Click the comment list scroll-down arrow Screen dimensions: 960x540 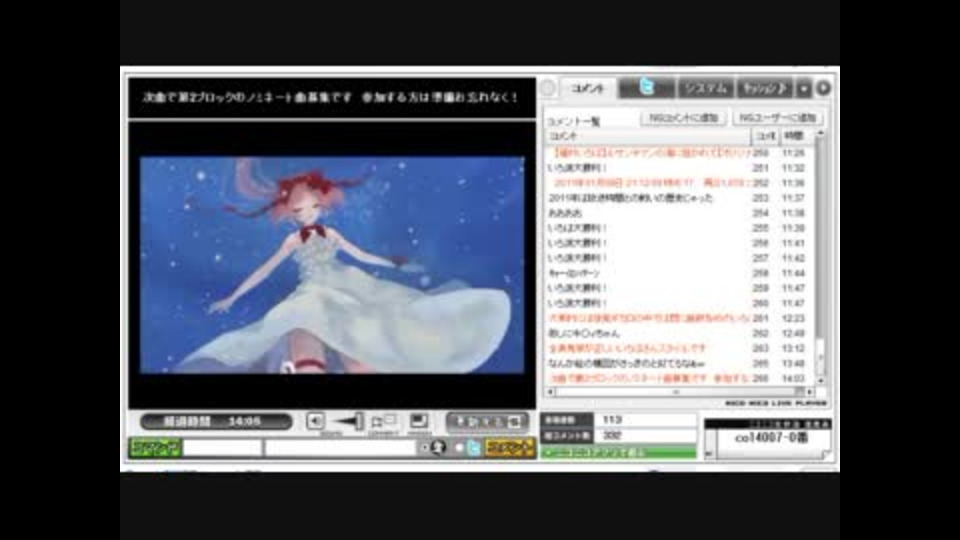coord(820,380)
